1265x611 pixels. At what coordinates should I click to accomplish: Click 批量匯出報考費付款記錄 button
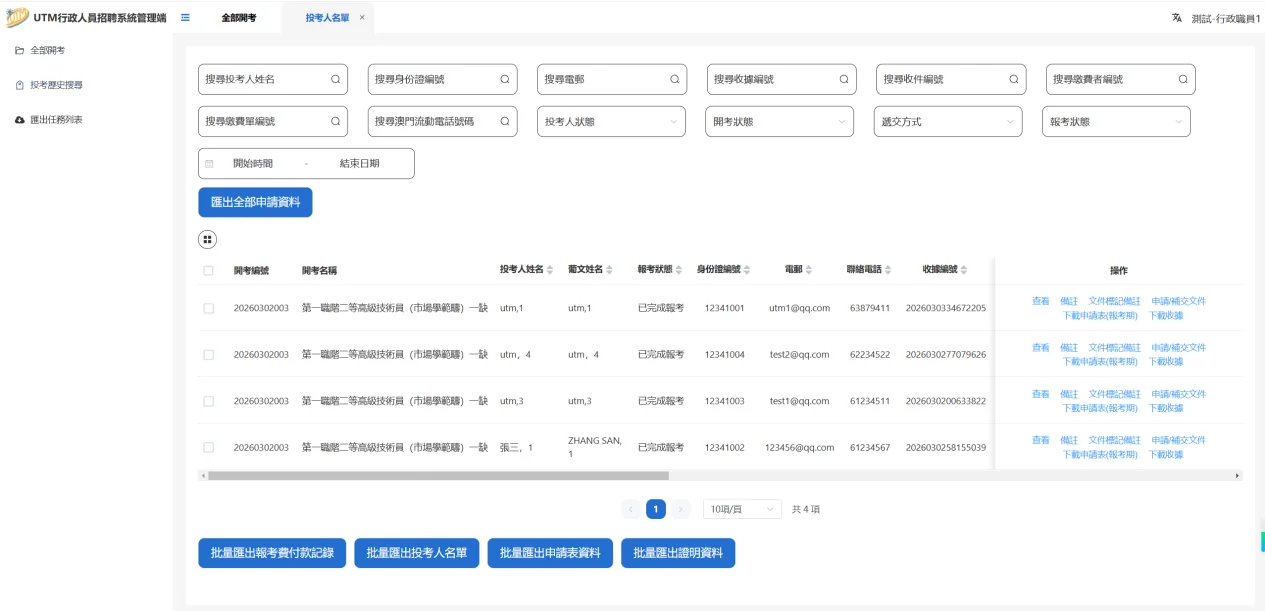point(272,553)
